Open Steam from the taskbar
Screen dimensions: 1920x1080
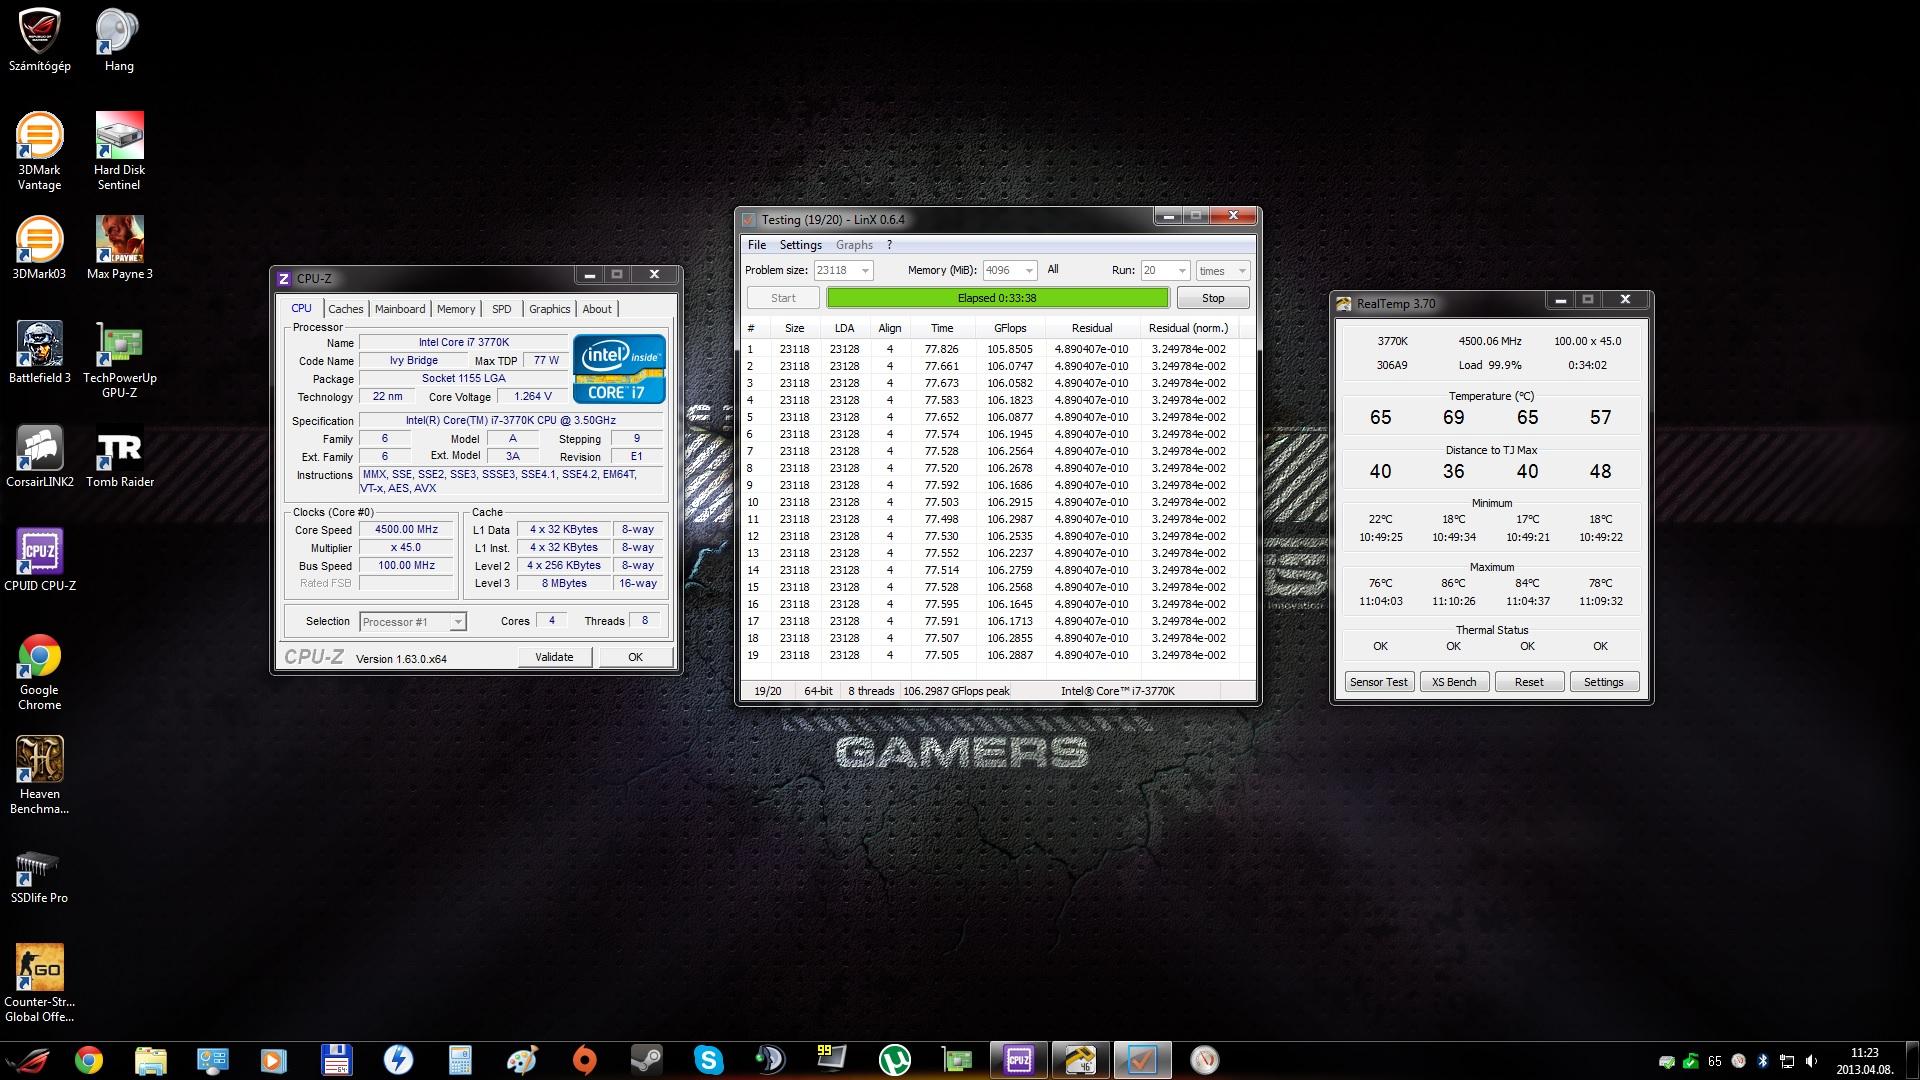coord(646,1060)
